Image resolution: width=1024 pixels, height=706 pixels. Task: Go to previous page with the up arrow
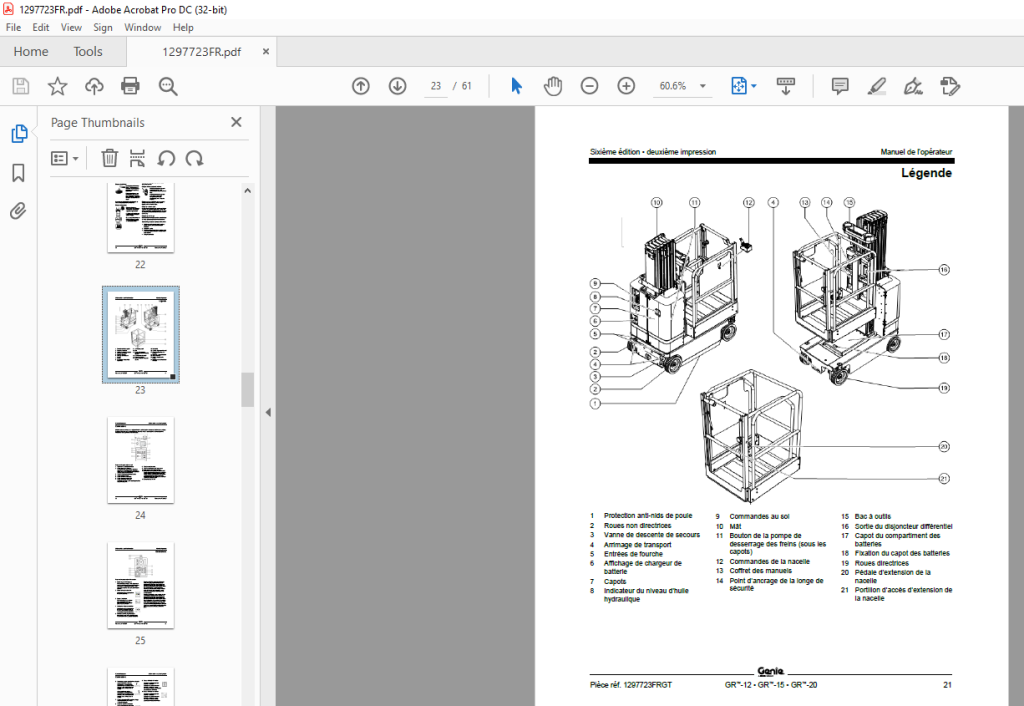coord(360,86)
